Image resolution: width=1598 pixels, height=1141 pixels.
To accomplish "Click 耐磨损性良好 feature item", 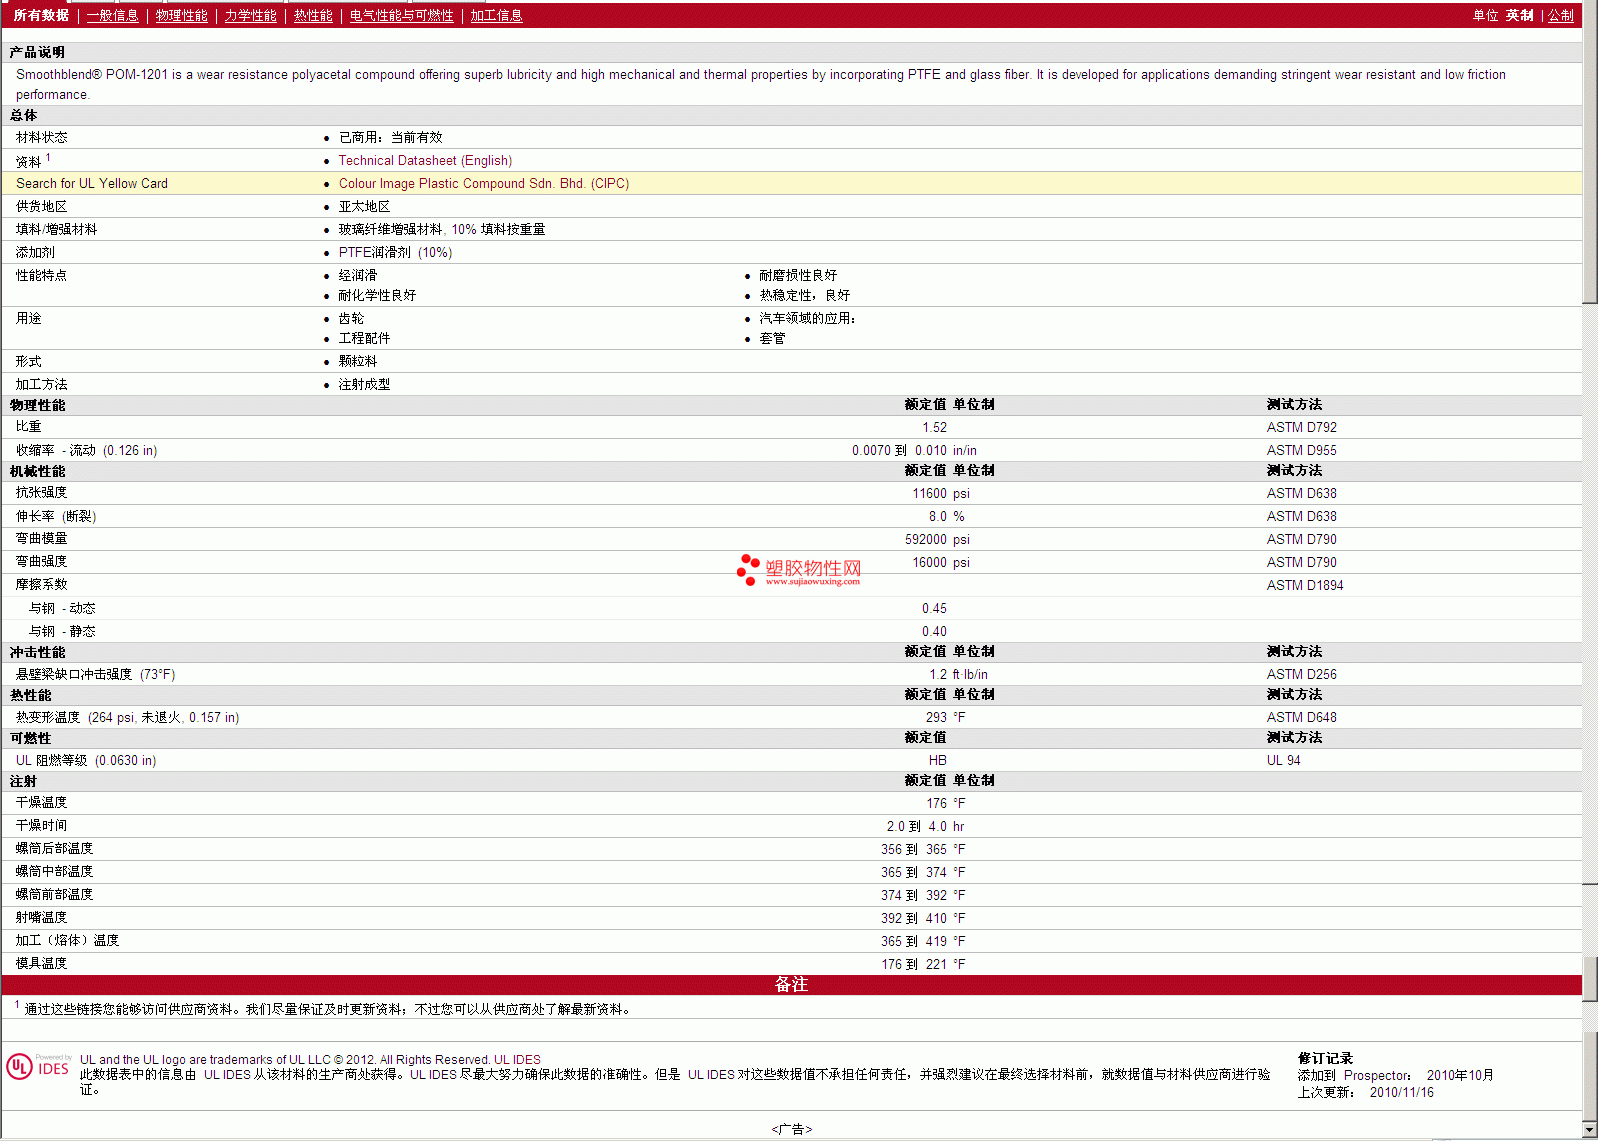I will click(x=798, y=276).
